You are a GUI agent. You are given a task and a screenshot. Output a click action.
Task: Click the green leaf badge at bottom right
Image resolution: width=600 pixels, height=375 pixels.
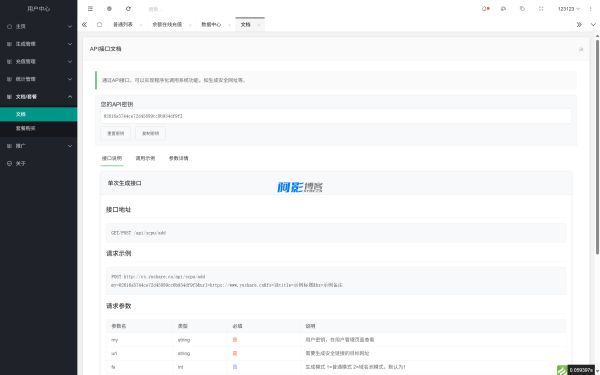pyautogui.click(x=562, y=370)
